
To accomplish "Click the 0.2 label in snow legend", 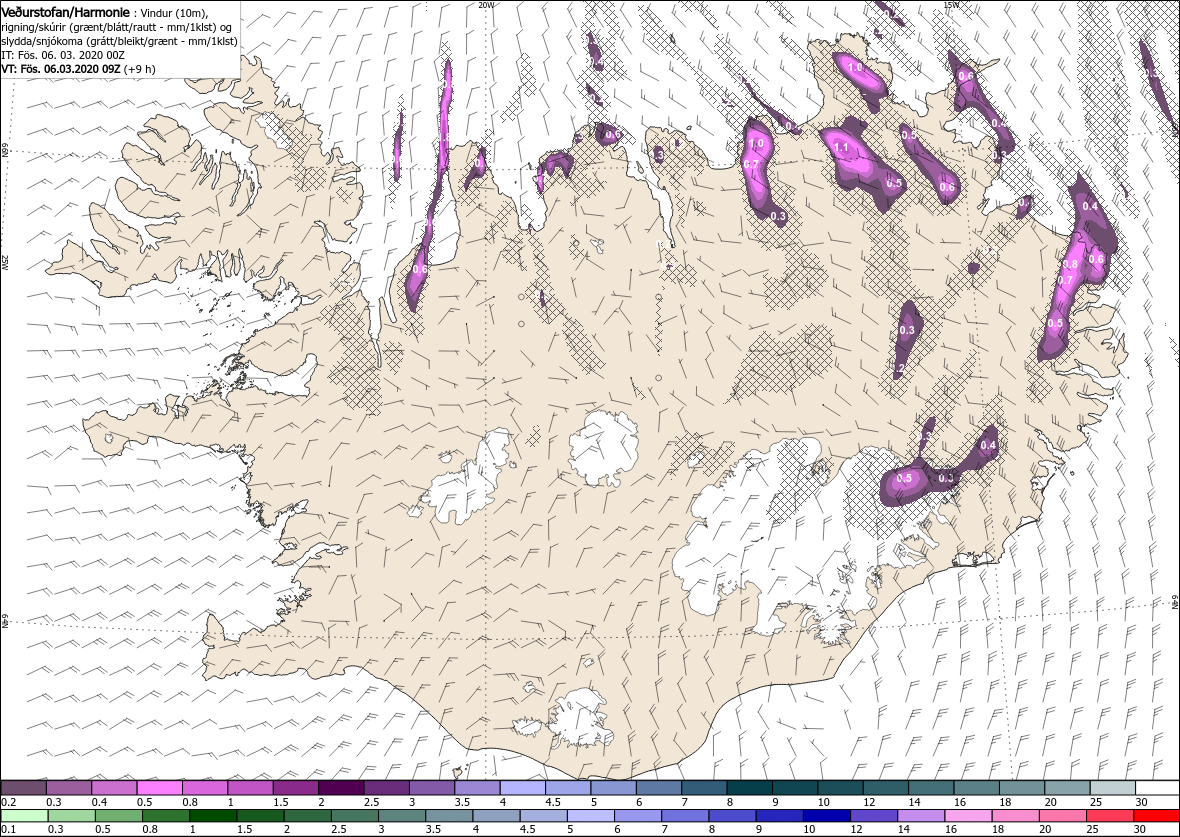I will pos(9,802).
